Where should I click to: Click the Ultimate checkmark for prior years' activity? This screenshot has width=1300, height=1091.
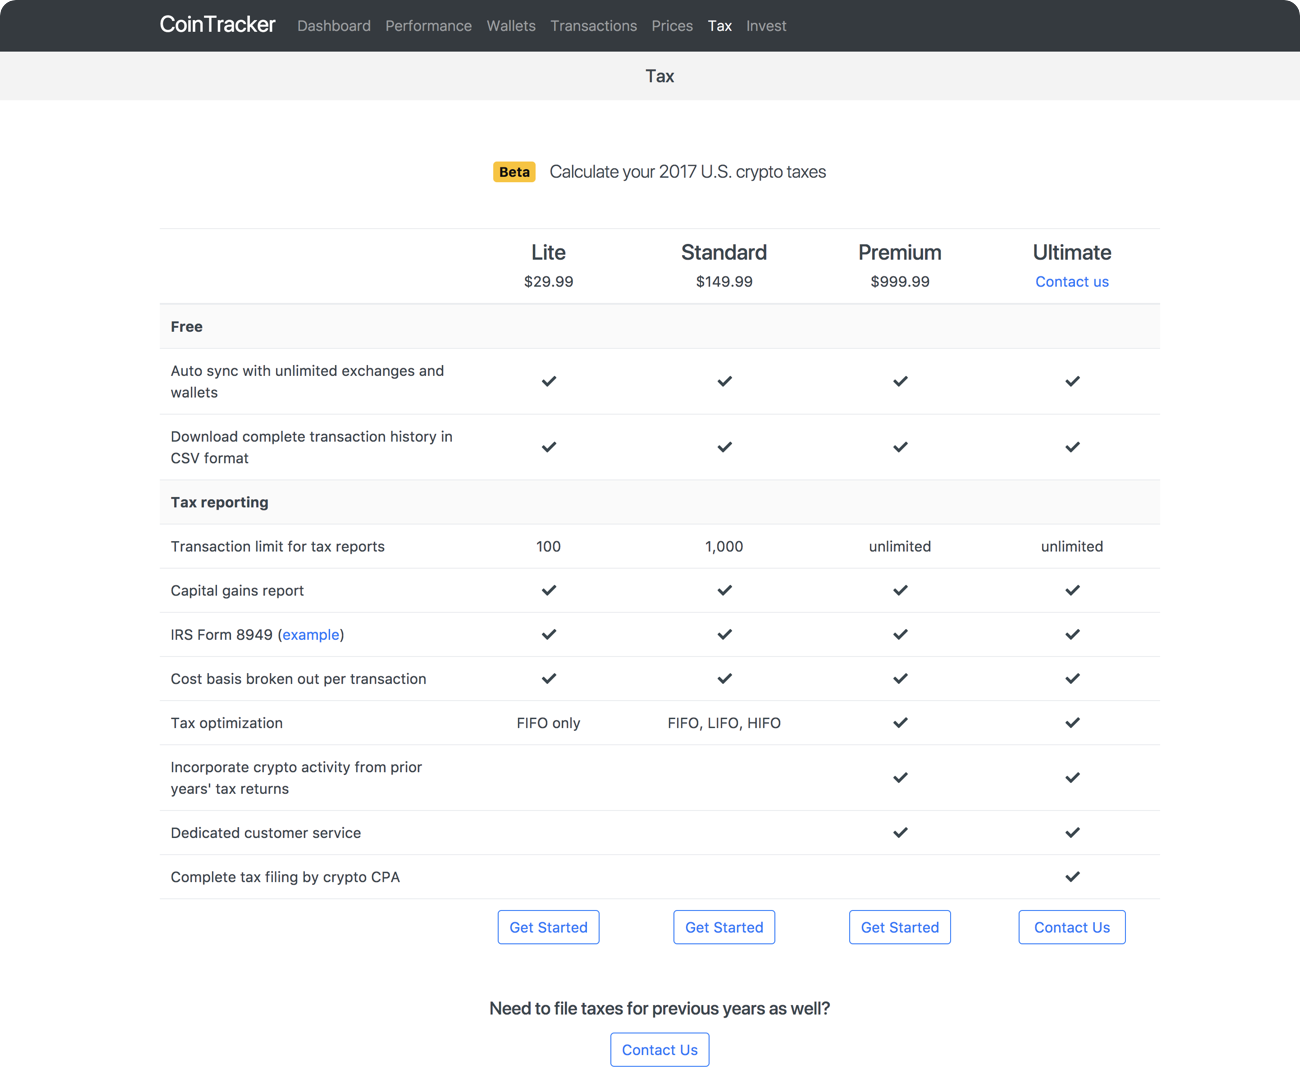[1072, 777]
